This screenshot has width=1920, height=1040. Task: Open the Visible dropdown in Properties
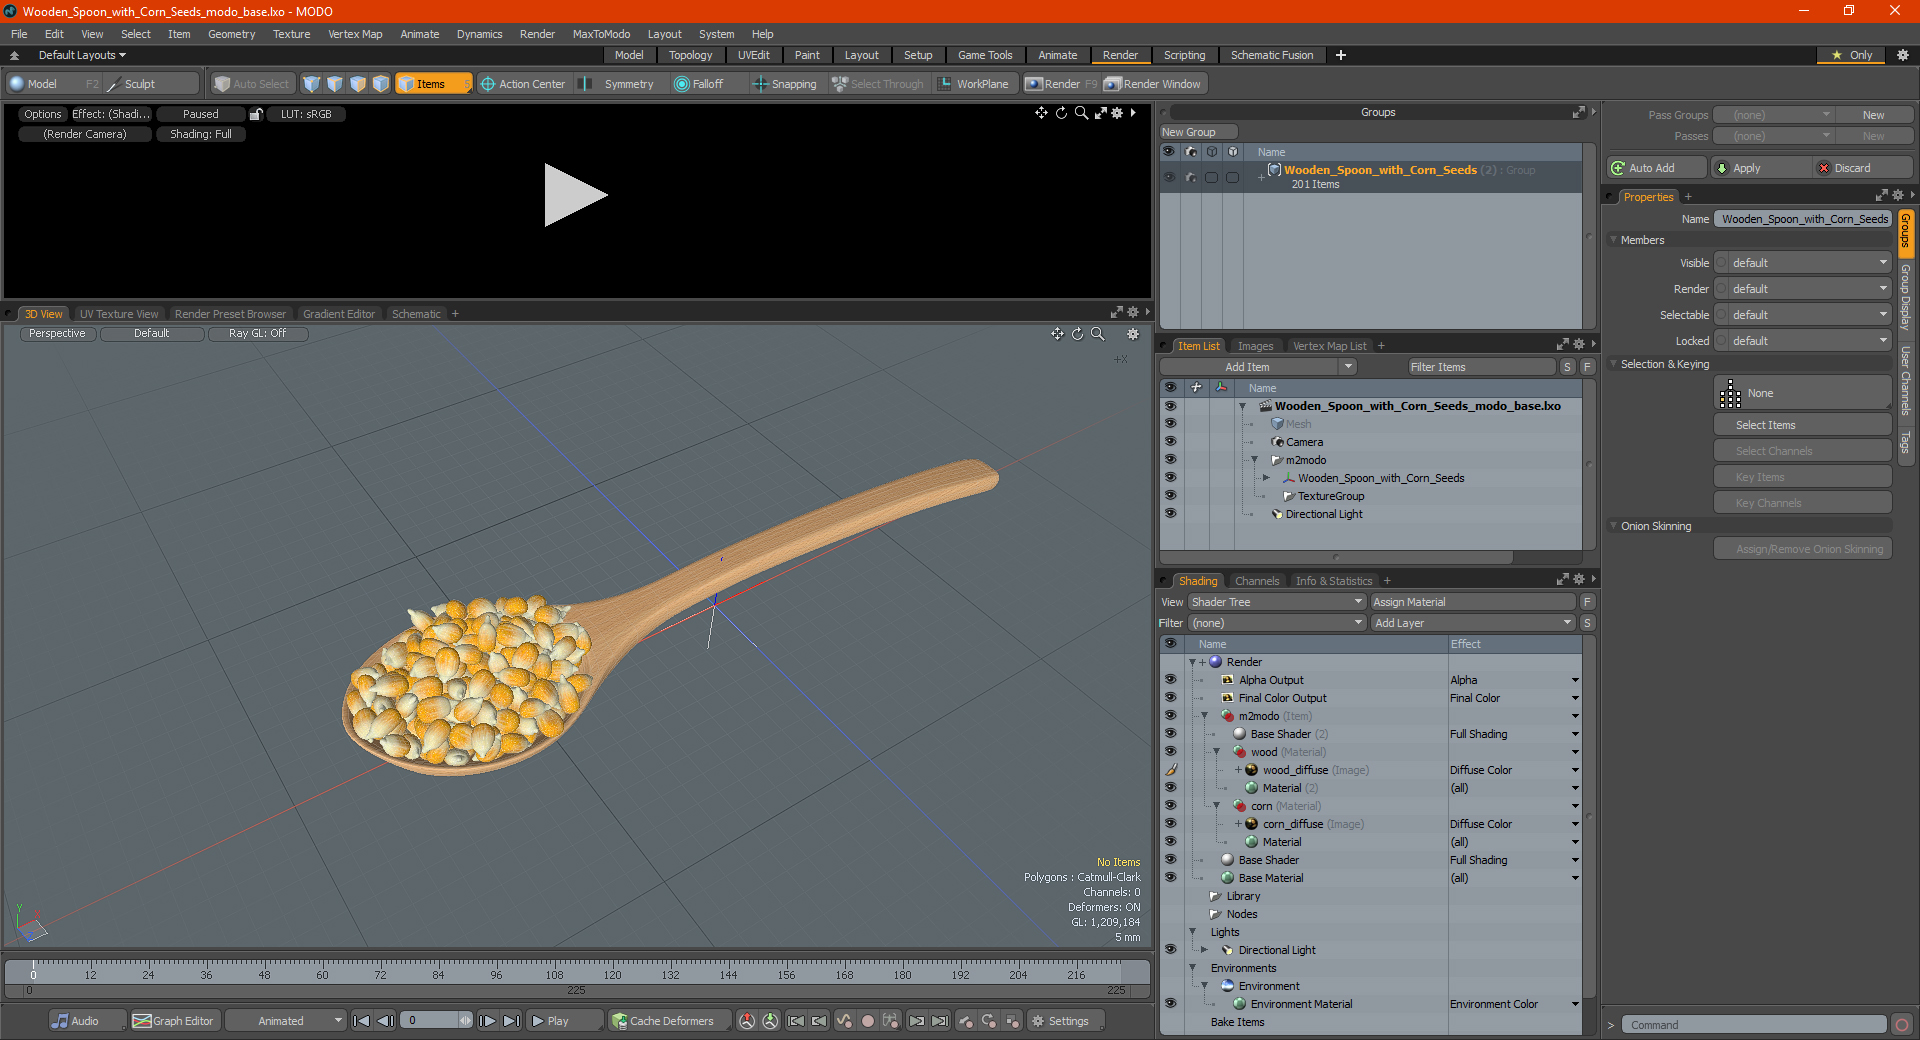click(x=1803, y=263)
